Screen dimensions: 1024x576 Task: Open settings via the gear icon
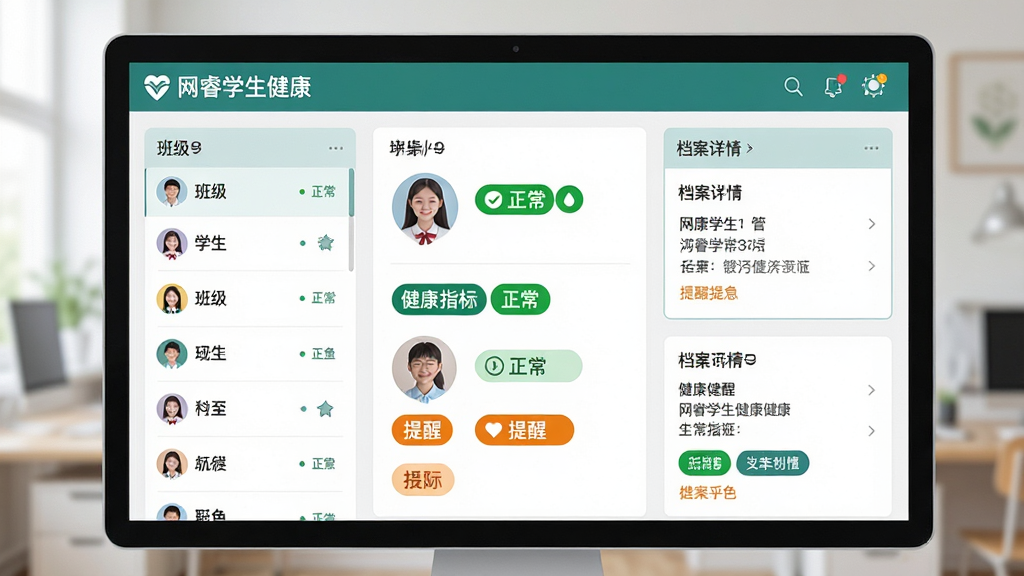click(x=873, y=86)
